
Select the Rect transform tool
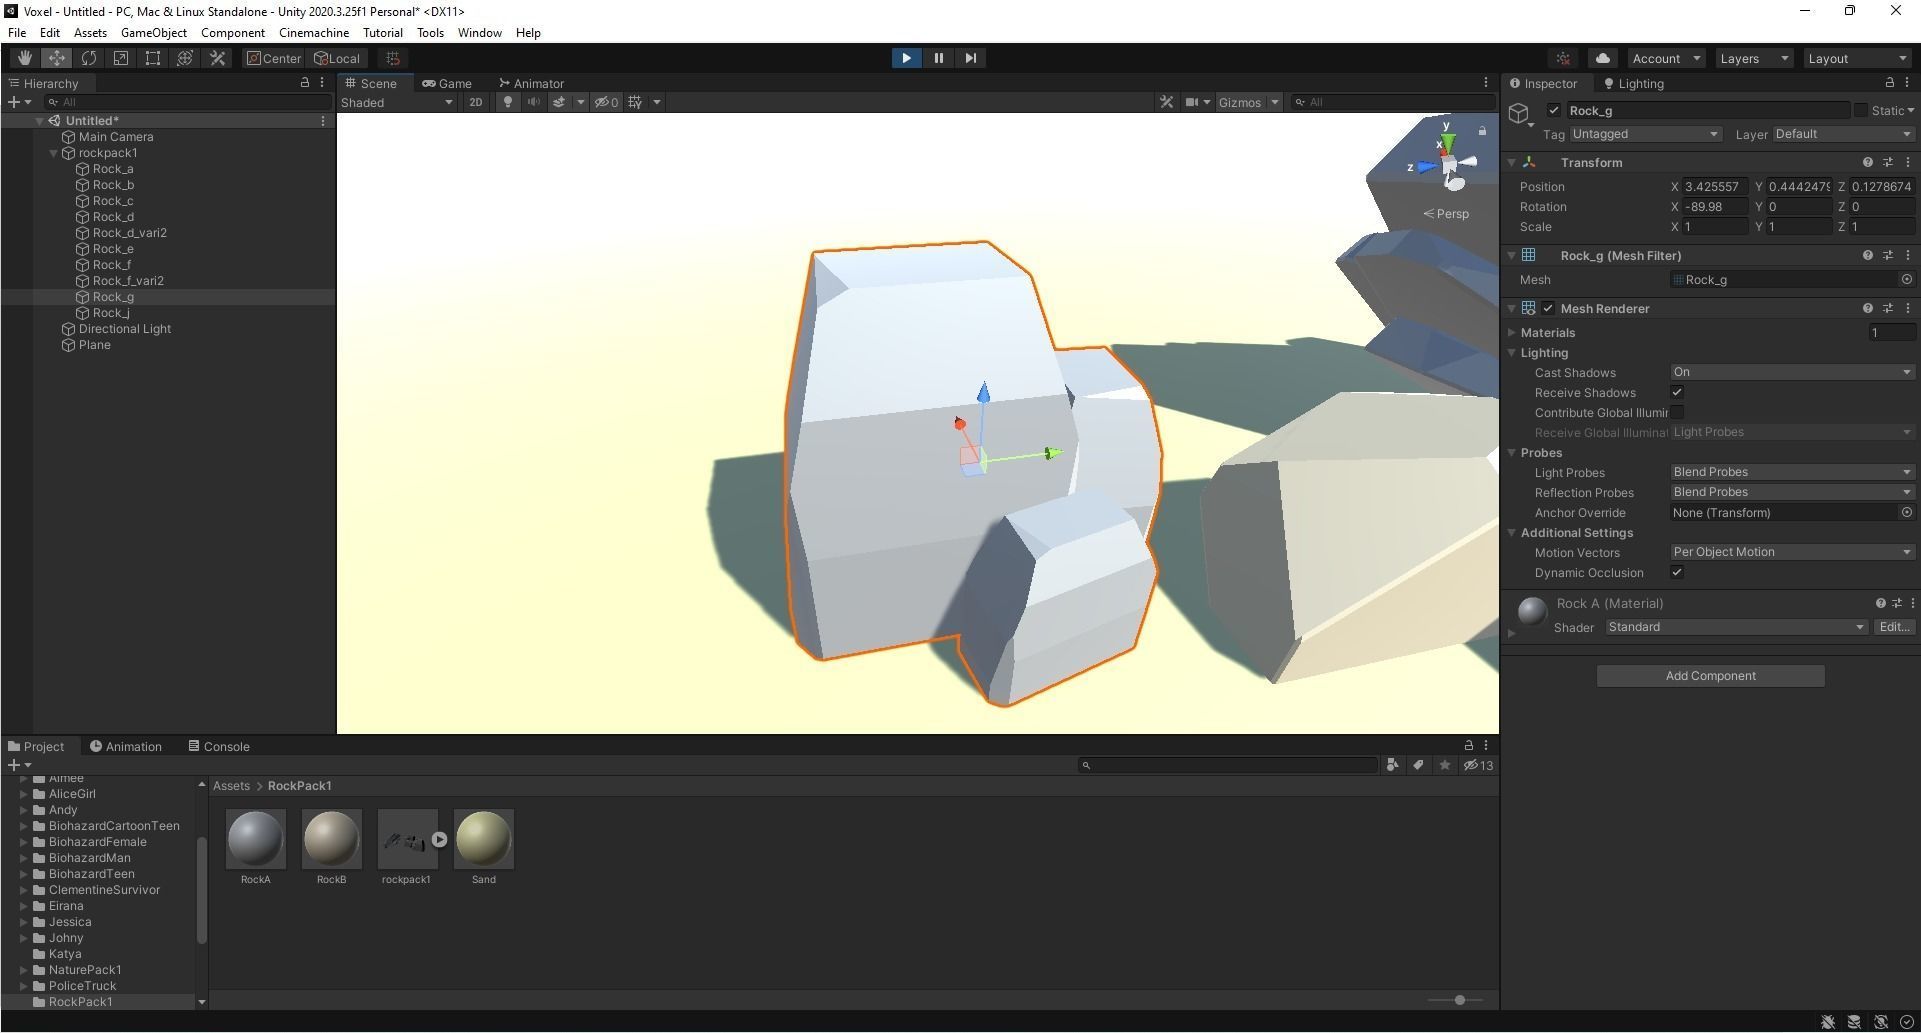(152, 58)
